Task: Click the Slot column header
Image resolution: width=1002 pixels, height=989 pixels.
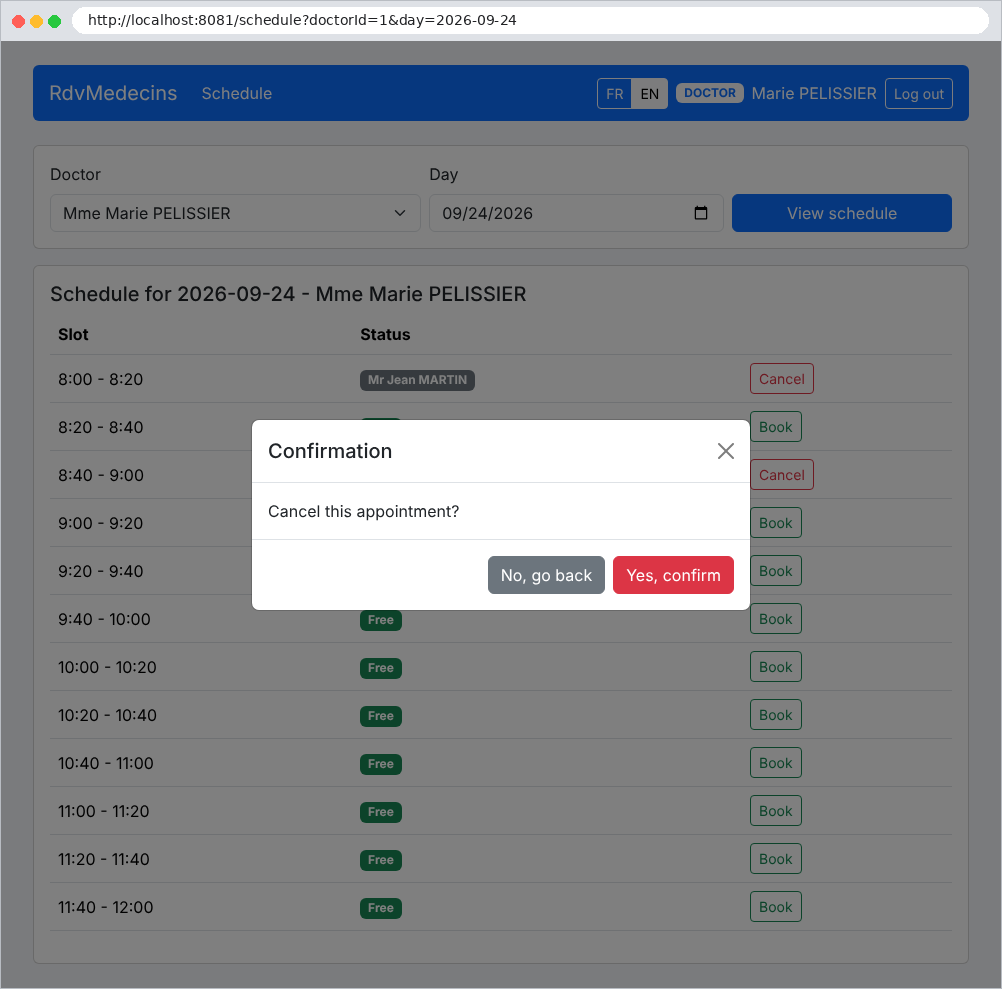Action: (x=73, y=334)
